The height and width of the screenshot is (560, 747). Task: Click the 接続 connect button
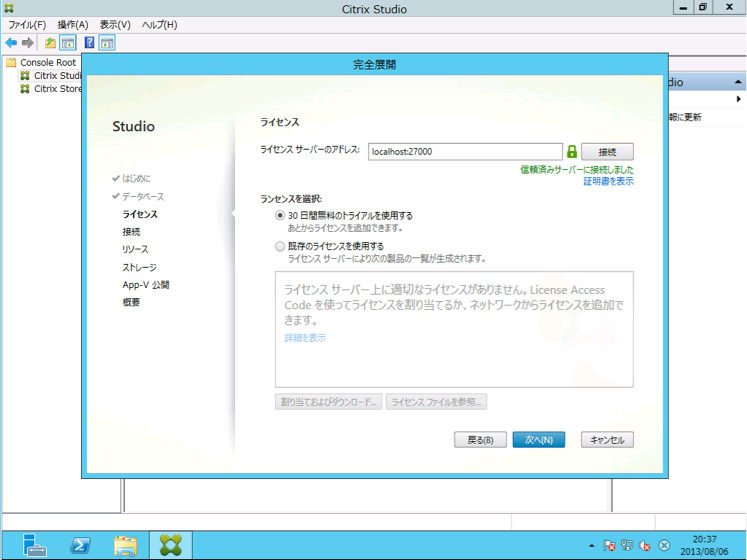pos(607,152)
